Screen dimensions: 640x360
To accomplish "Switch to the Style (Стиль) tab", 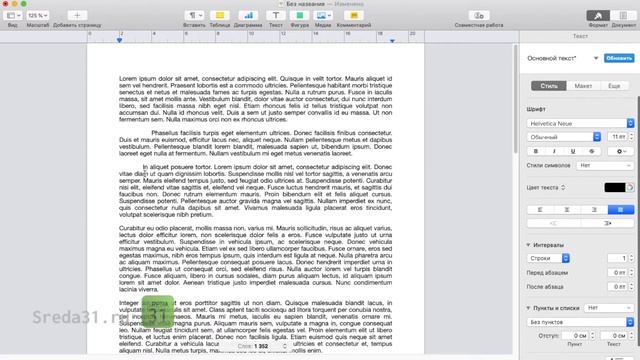I will click(x=549, y=86).
